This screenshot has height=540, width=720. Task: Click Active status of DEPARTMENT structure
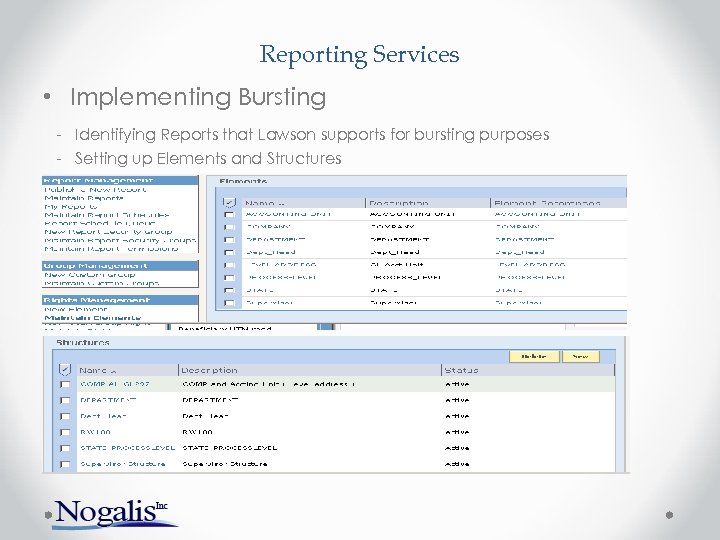(x=457, y=400)
